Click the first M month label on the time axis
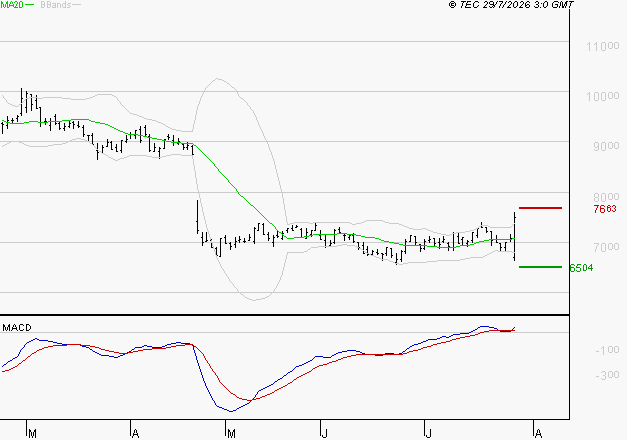627x440 pixels. click(x=33, y=434)
